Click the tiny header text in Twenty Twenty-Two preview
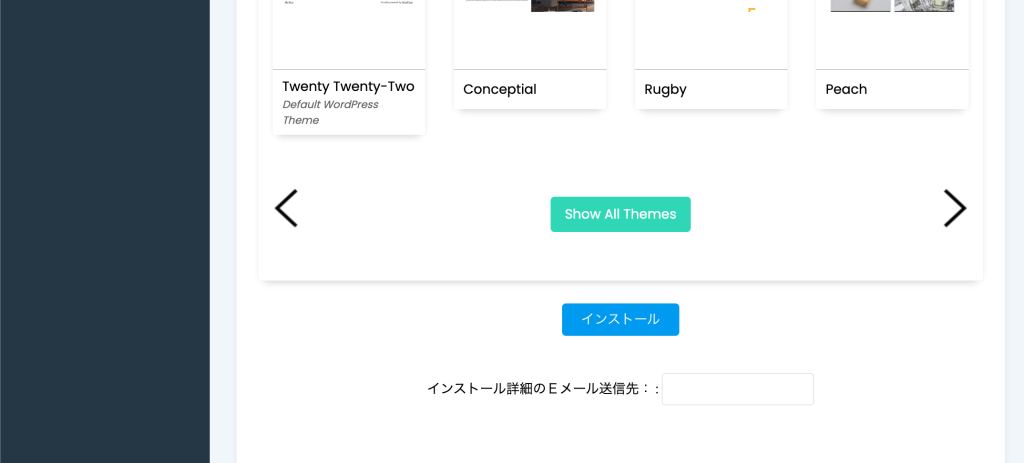This screenshot has width=1024, height=463. click(289, 3)
